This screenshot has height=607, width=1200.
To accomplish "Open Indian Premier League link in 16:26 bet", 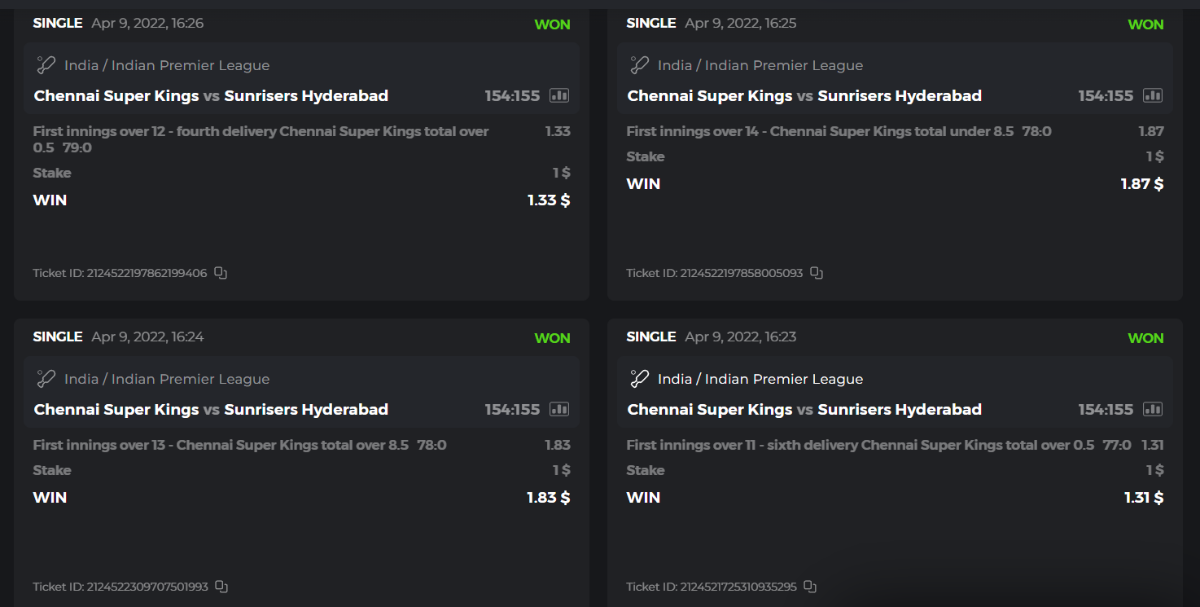I will [x=190, y=65].
